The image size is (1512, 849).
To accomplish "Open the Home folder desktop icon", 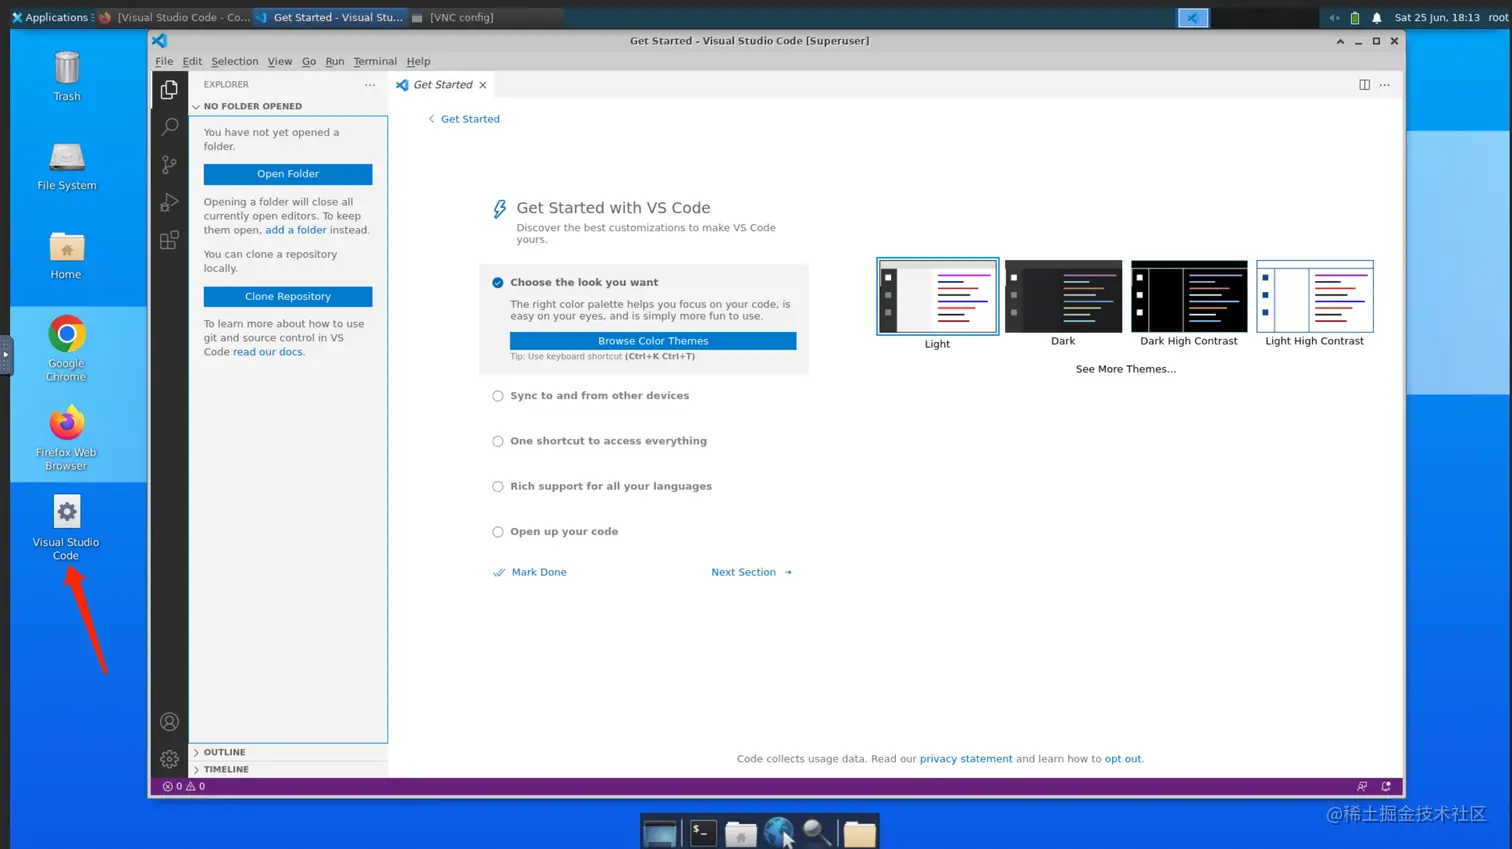I will [x=67, y=255].
